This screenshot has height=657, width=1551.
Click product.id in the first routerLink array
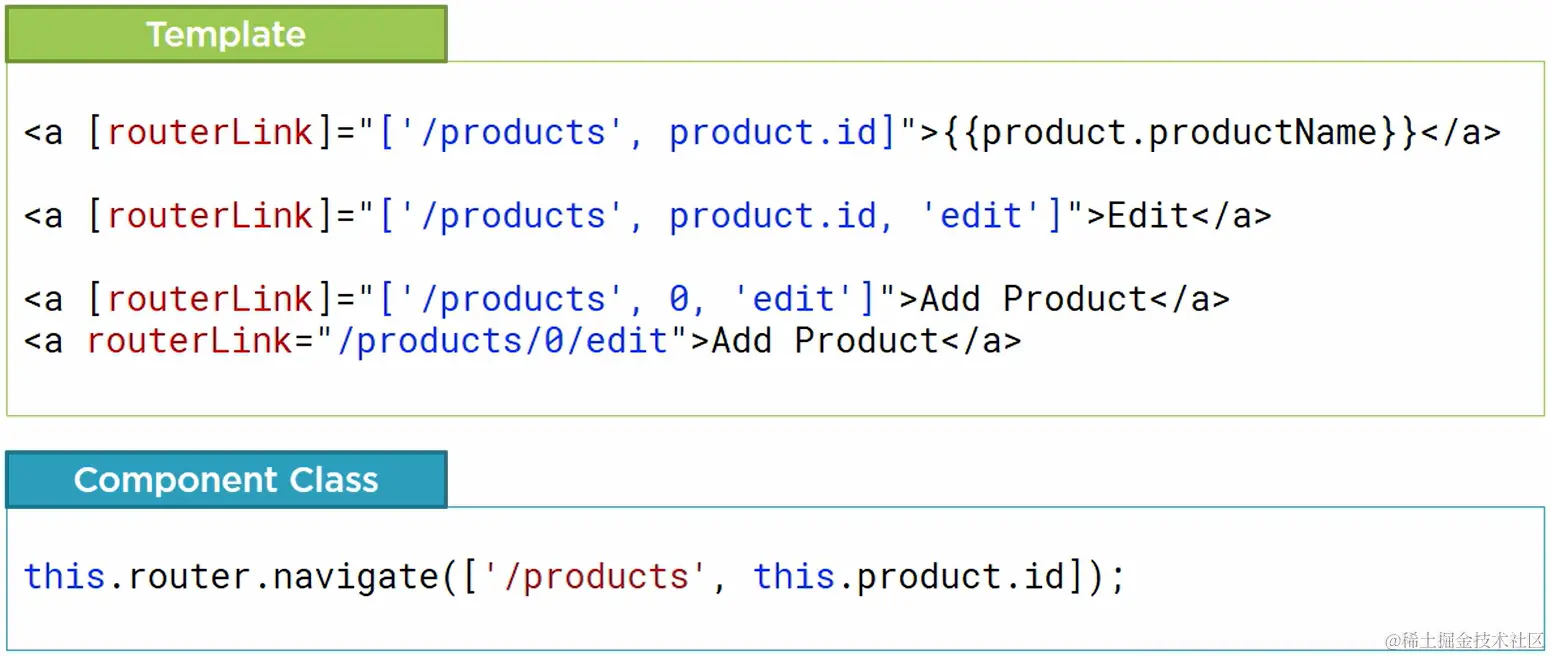point(773,132)
